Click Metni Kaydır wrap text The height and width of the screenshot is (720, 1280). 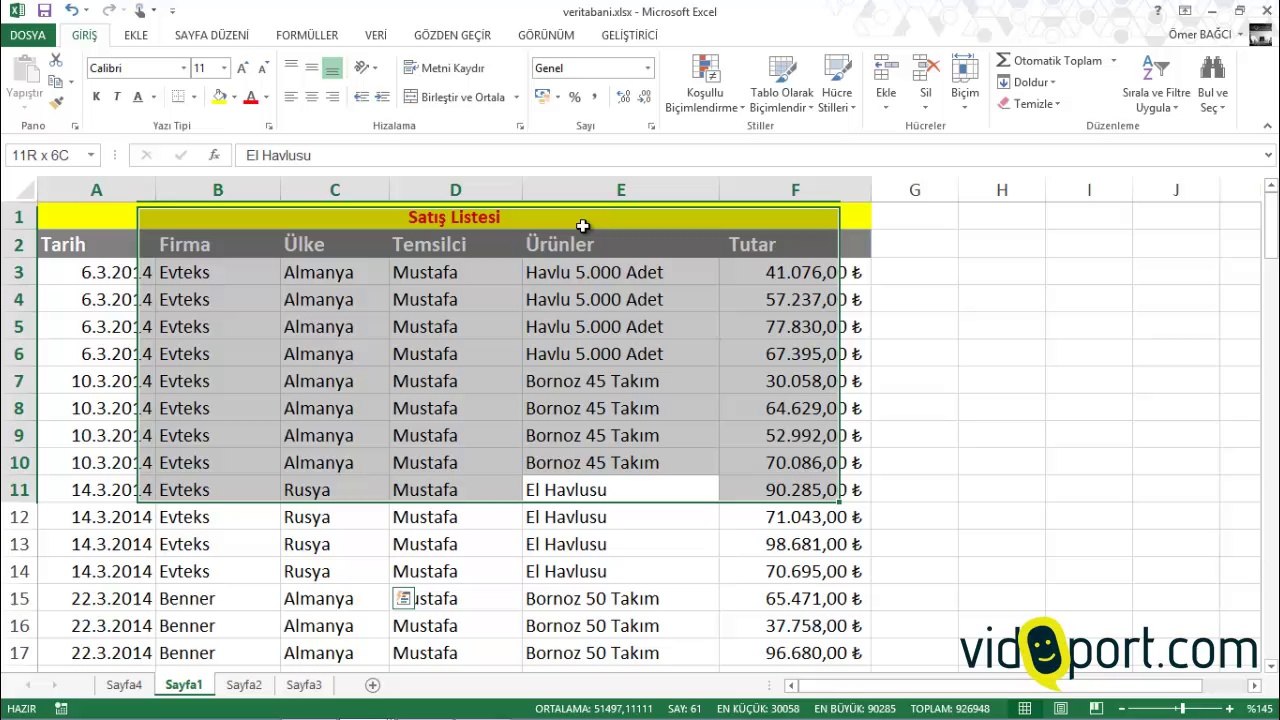(x=445, y=68)
